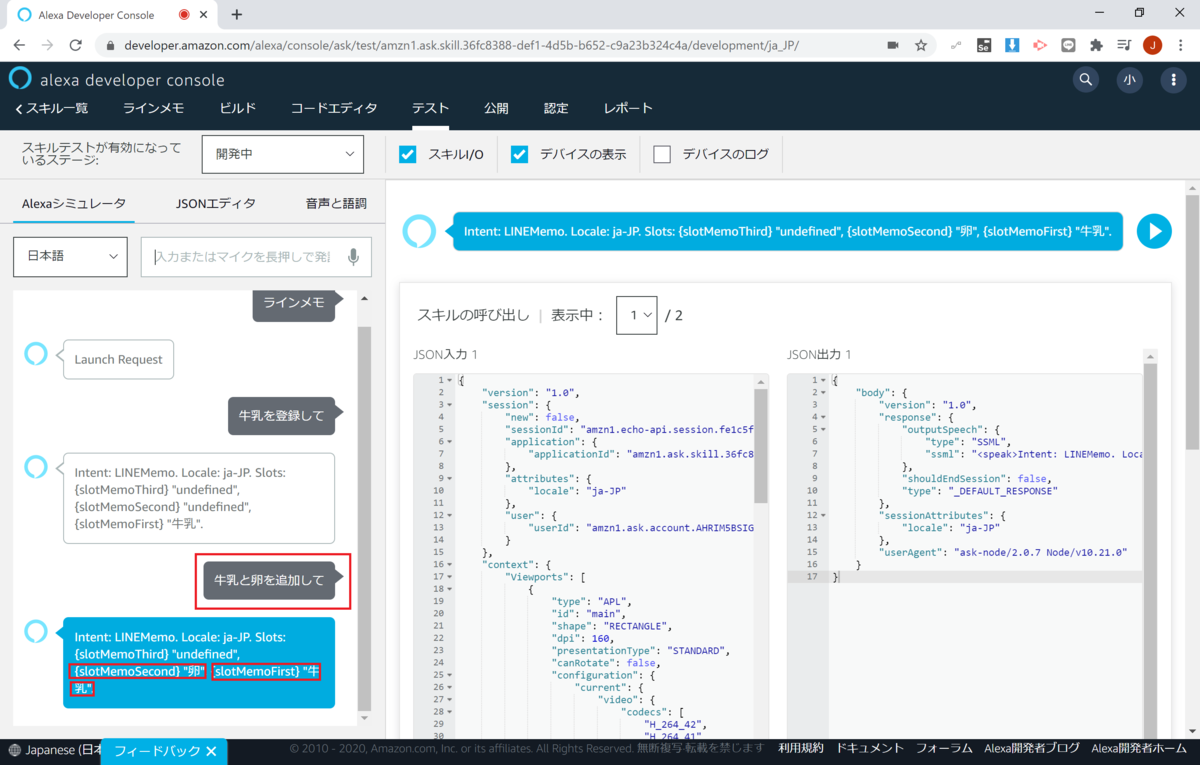Open the 公開 tab
The height and width of the screenshot is (765, 1200).
point(496,108)
